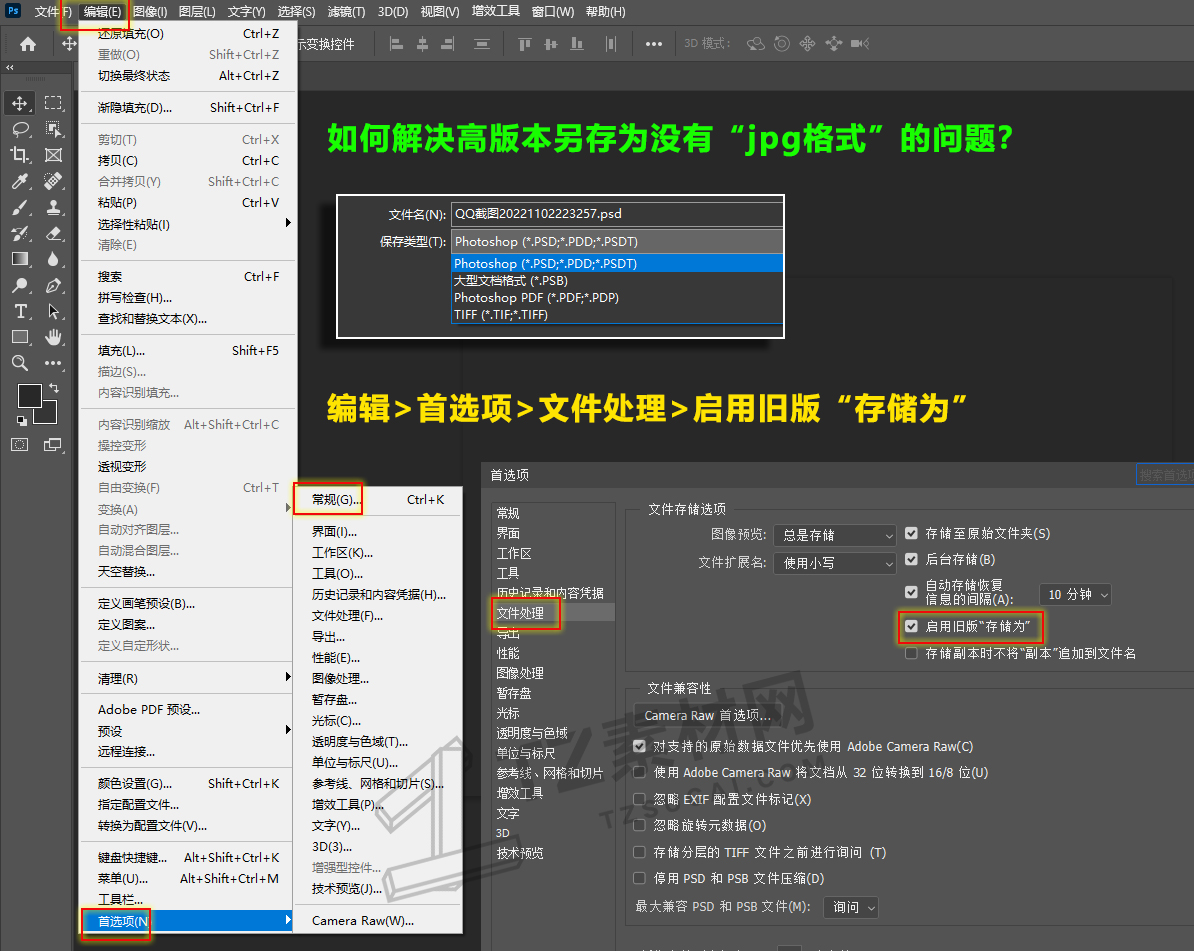Select the History Brush tool
Screen dimensions: 1194x951
(x=20, y=233)
